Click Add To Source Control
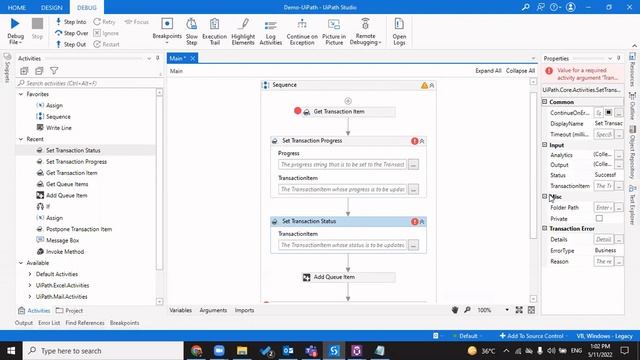The height and width of the screenshot is (360, 640). [531, 336]
